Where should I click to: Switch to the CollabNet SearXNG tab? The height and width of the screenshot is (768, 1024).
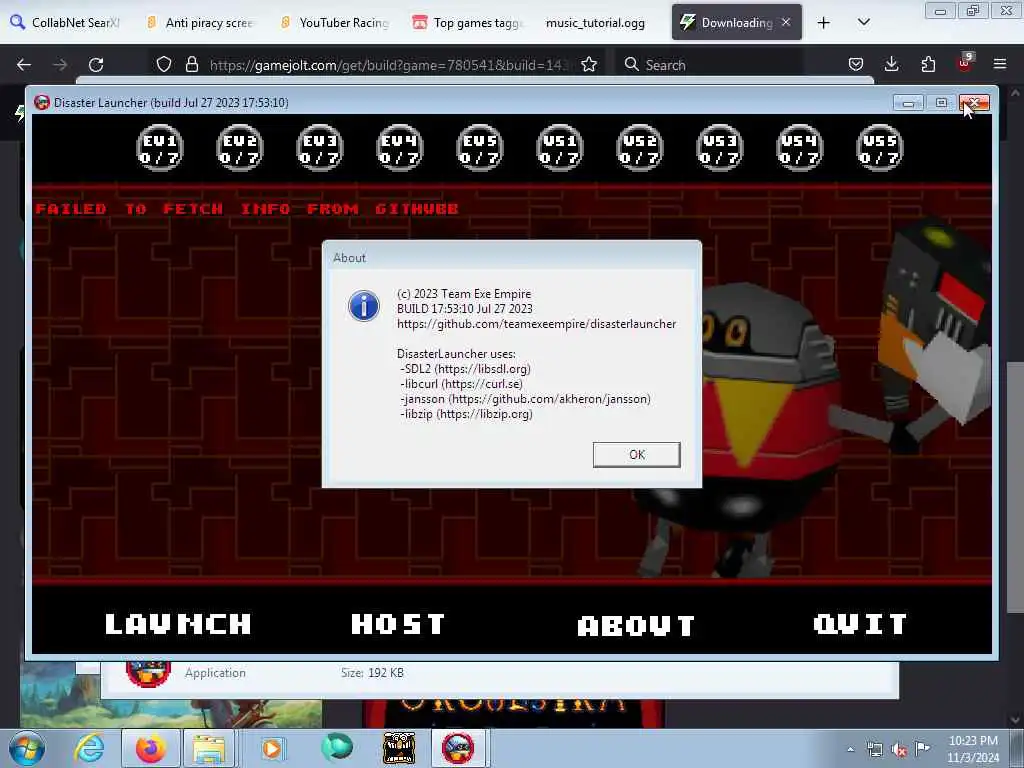[65, 23]
